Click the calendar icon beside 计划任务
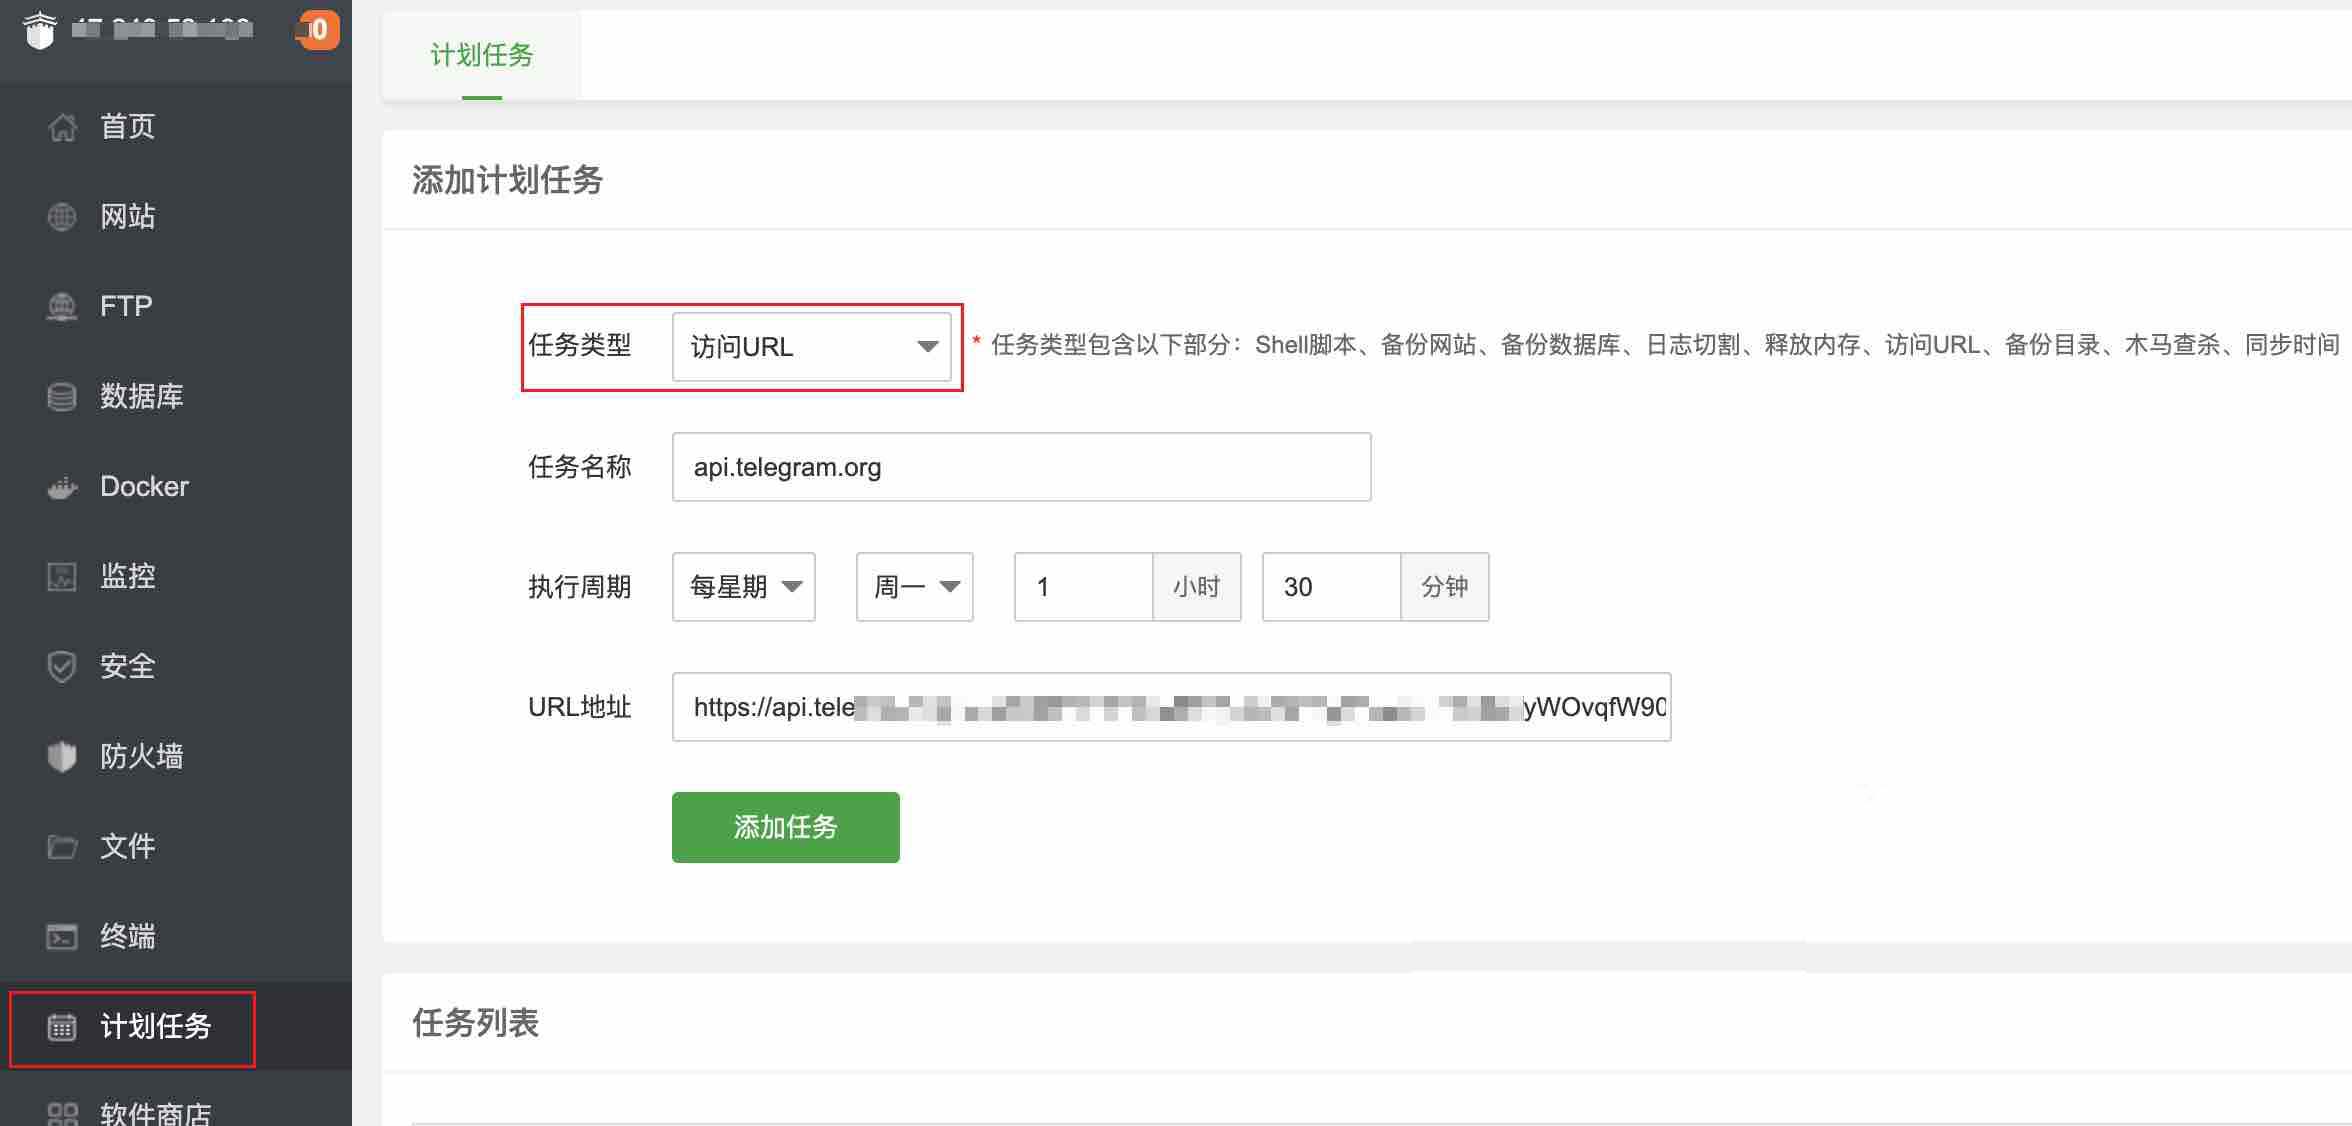The height and width of the screenshot is (1126, 2352). pos(62,1027)
